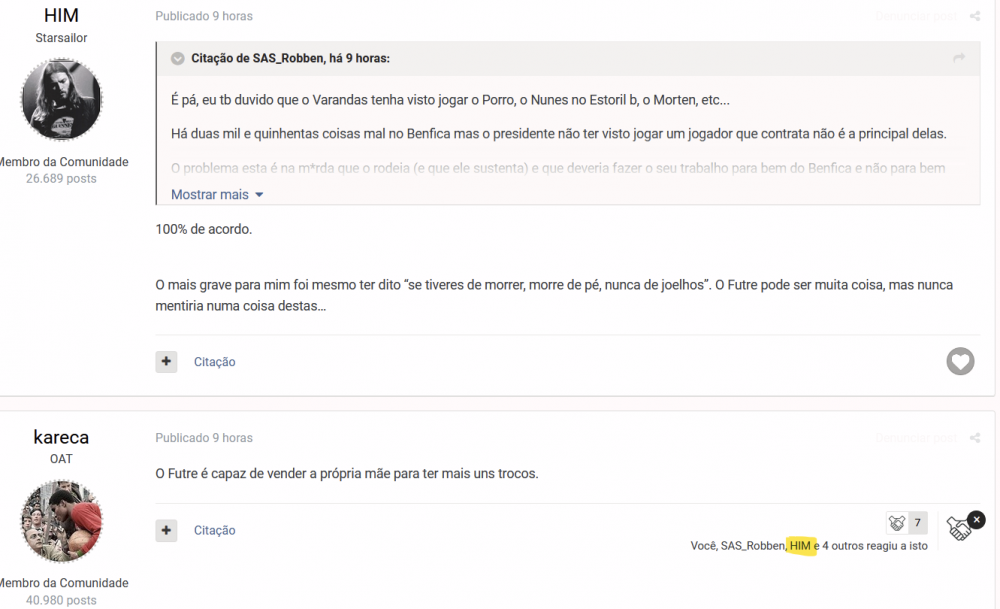Screen dimensions: 1000x609
Task: Click Membro da Comunidade under kareca
Action: point(64,583)
